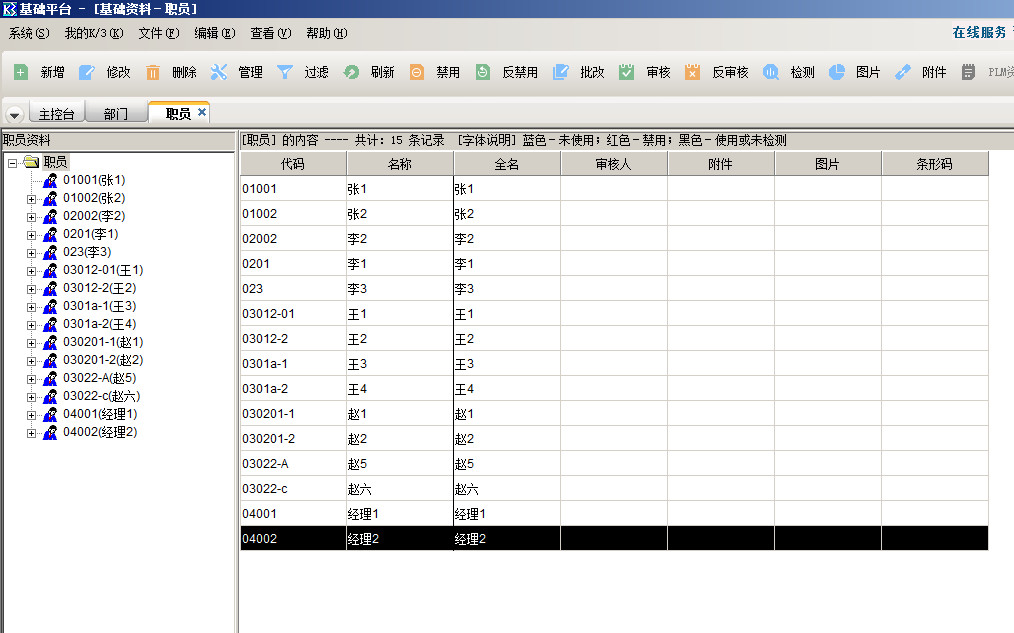Collapse the 职员 root tree node
This screenshot has height=633, width=1014.
[x=13, y=162]
